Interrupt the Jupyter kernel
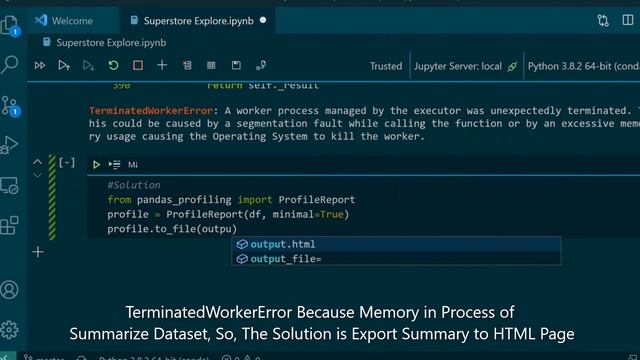Image resolution: width=640 pixels, height=360 pixels. (138, 65)
